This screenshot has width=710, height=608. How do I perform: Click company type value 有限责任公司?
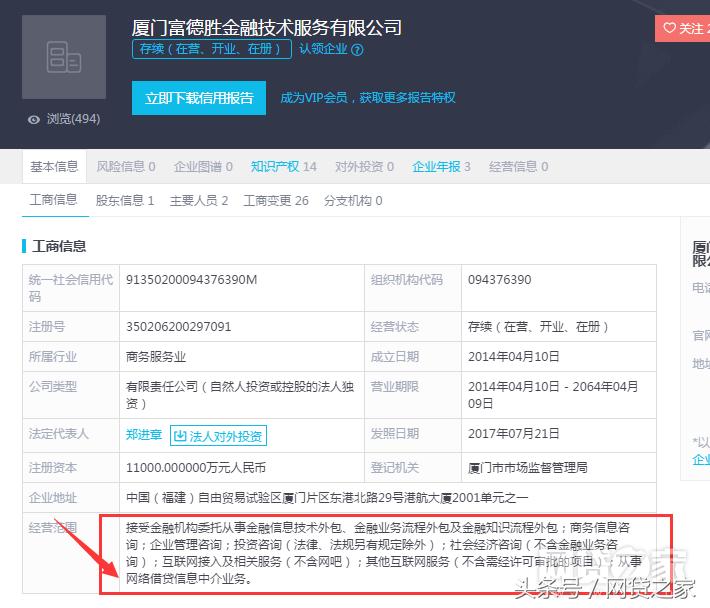point(240,395)
